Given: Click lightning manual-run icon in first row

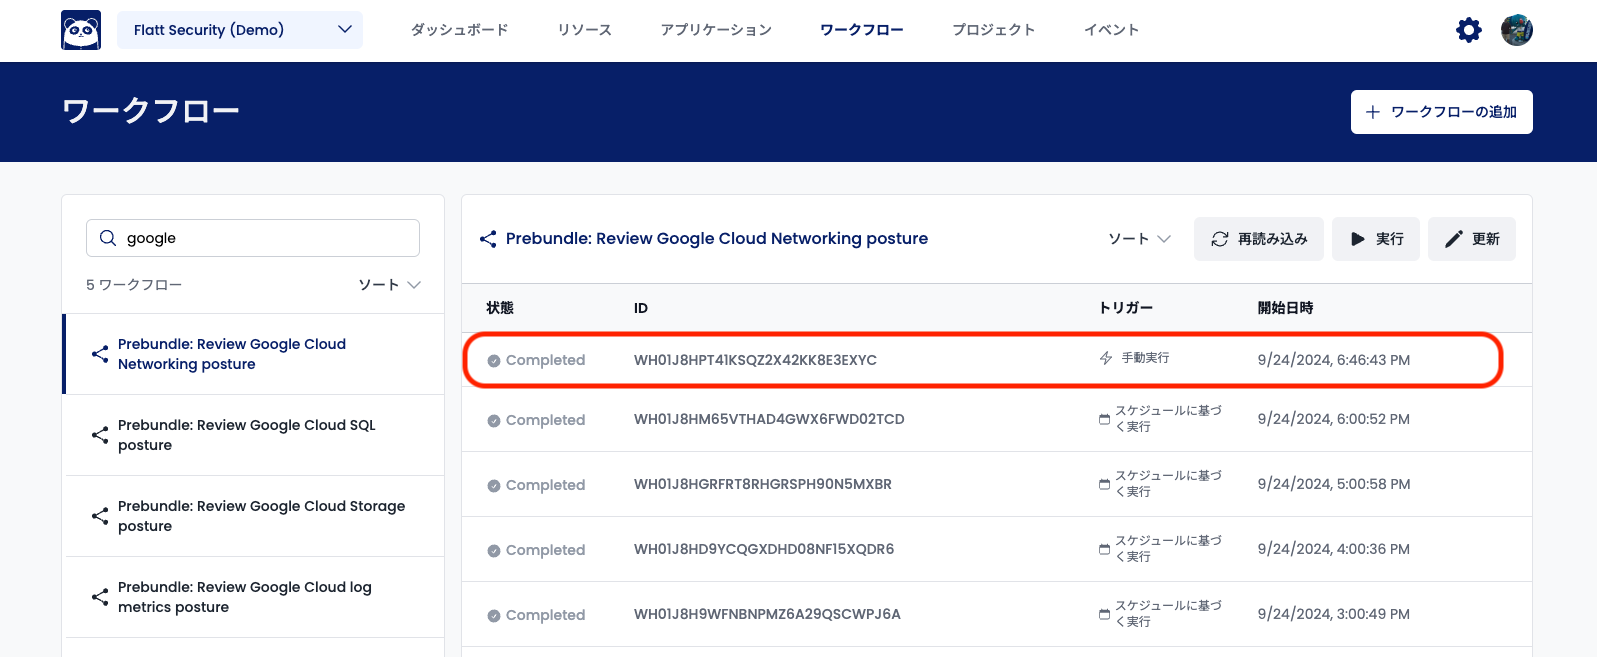Looking at the screenshot, I should coord(1106,358).
